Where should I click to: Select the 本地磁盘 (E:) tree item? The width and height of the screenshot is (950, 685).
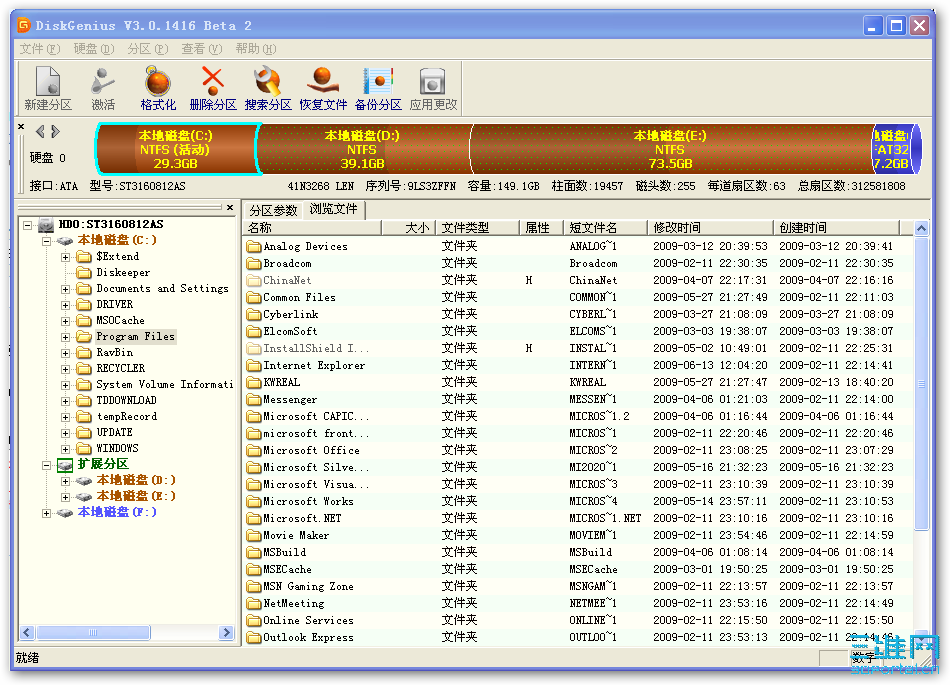pos(136,496)
